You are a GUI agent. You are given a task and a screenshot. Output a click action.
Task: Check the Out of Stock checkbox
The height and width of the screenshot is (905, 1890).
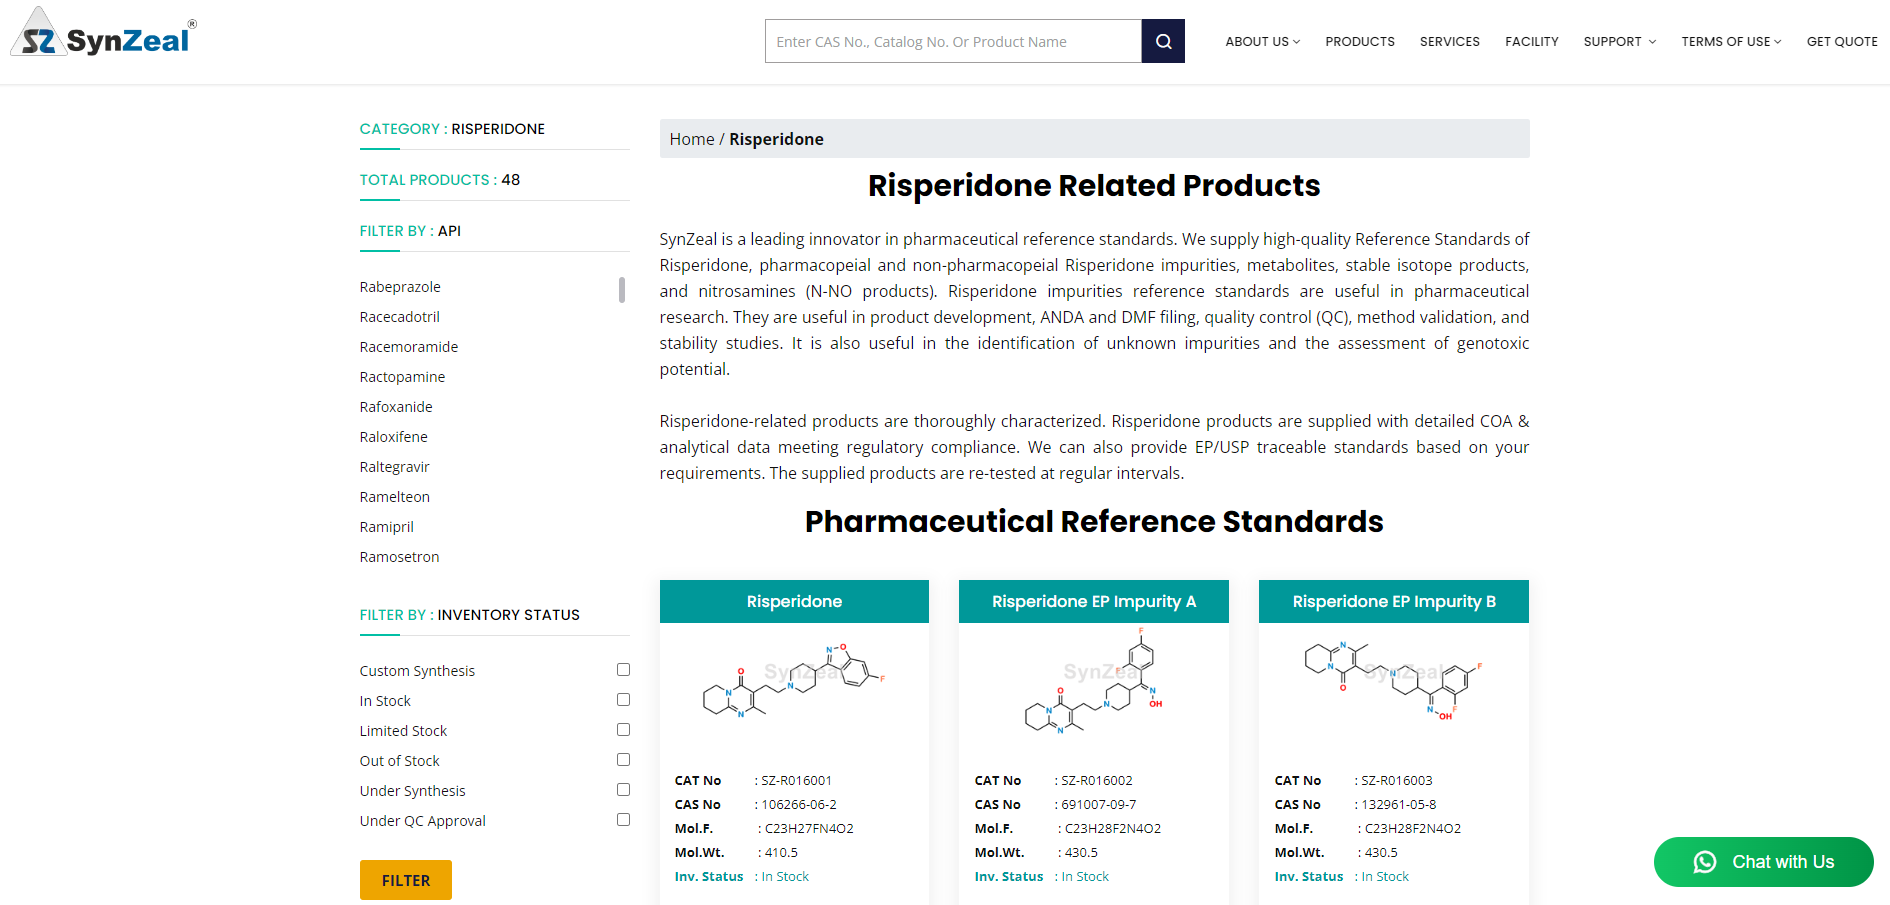coord(623,760)
